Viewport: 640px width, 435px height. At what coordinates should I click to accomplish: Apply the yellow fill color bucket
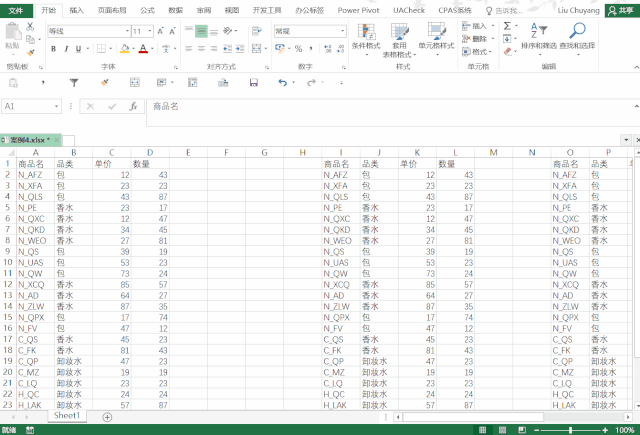click(125, 49)
